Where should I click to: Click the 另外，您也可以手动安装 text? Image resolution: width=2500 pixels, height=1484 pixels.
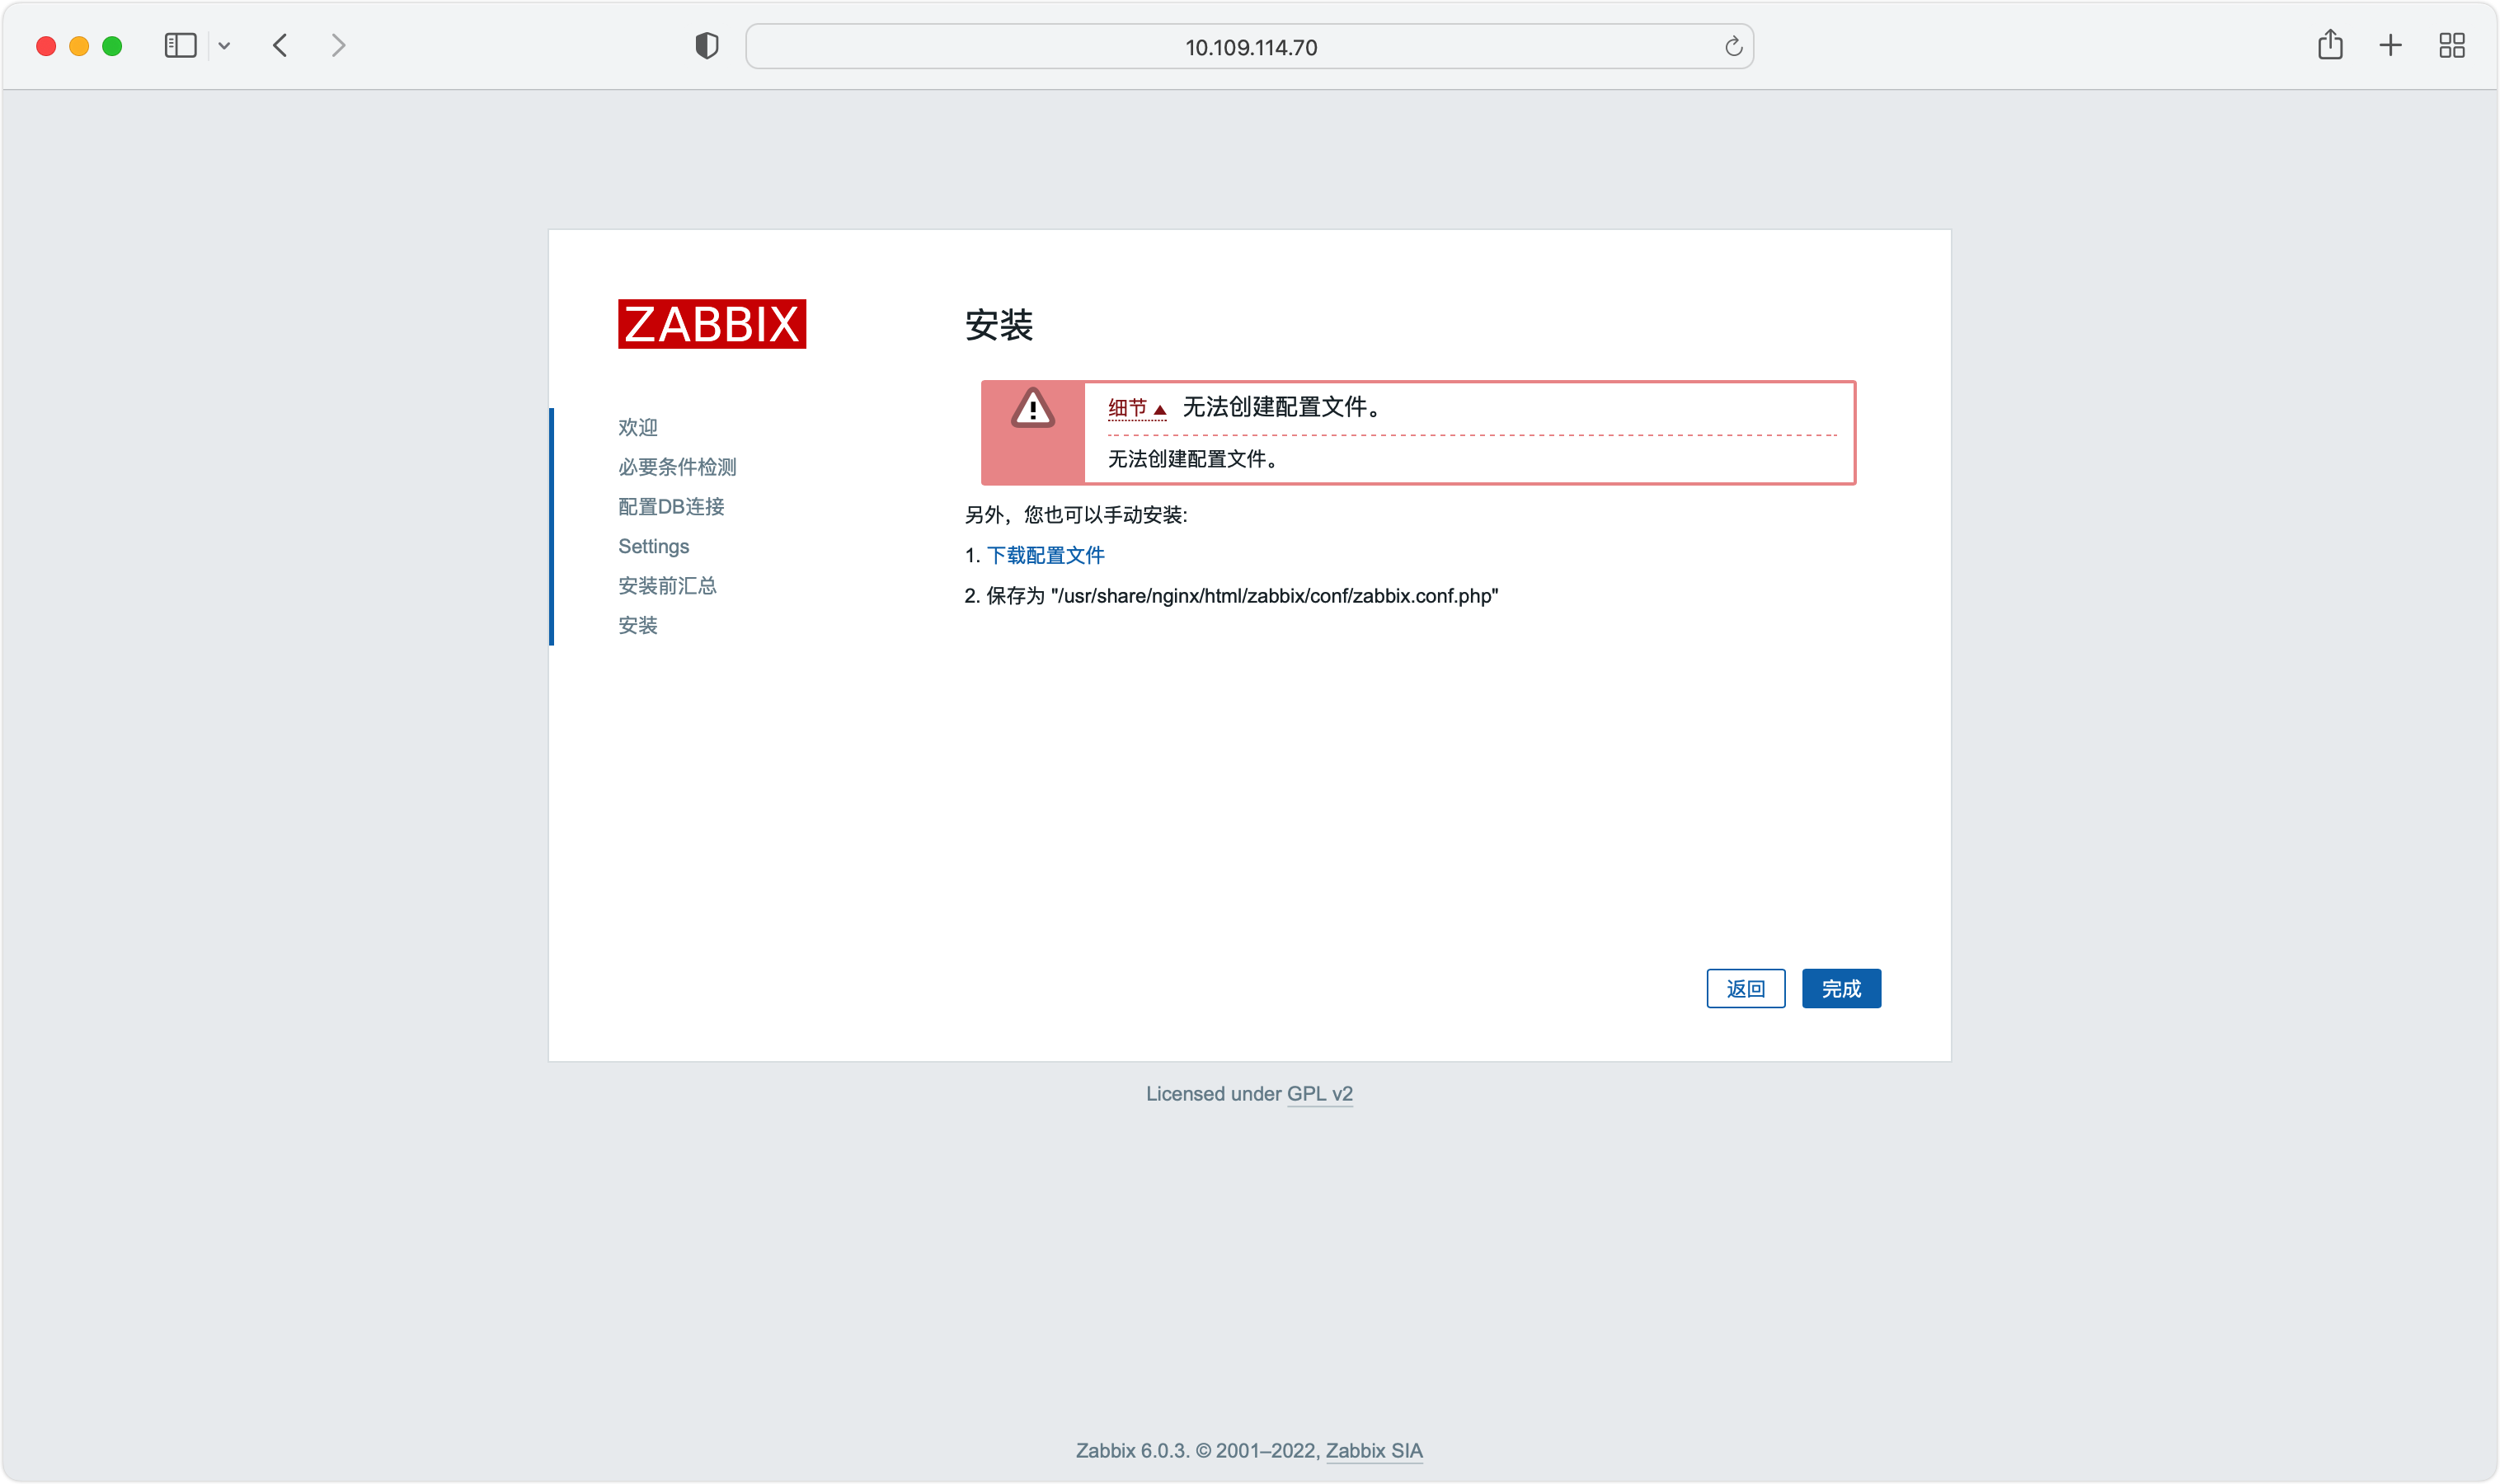pyautogui.click(x=1076, y=515)
